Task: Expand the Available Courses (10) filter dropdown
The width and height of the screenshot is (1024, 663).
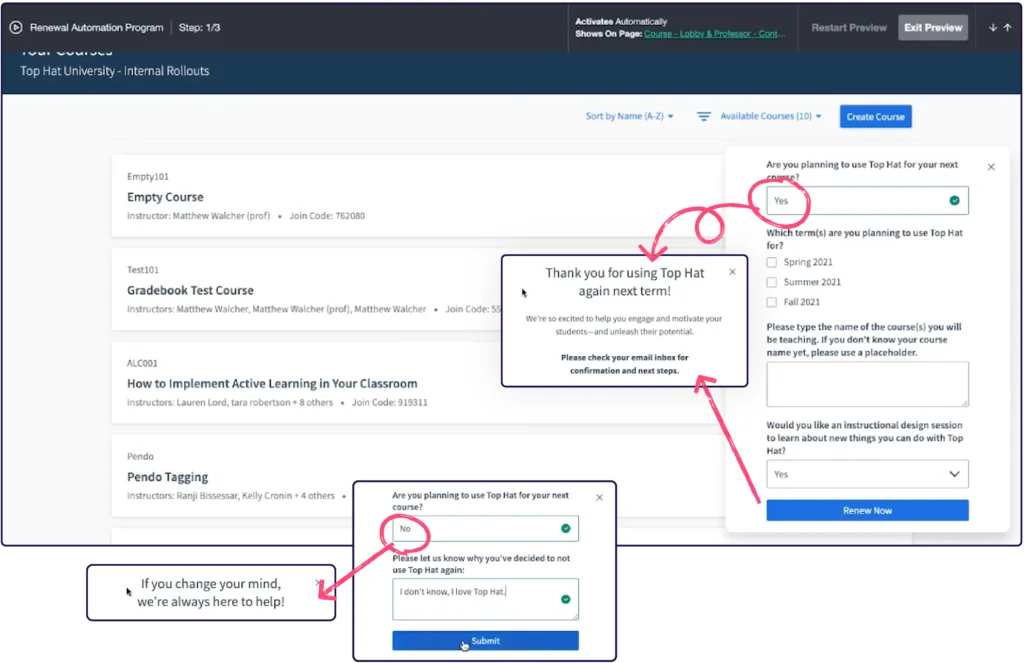Action: click(770, 117)
